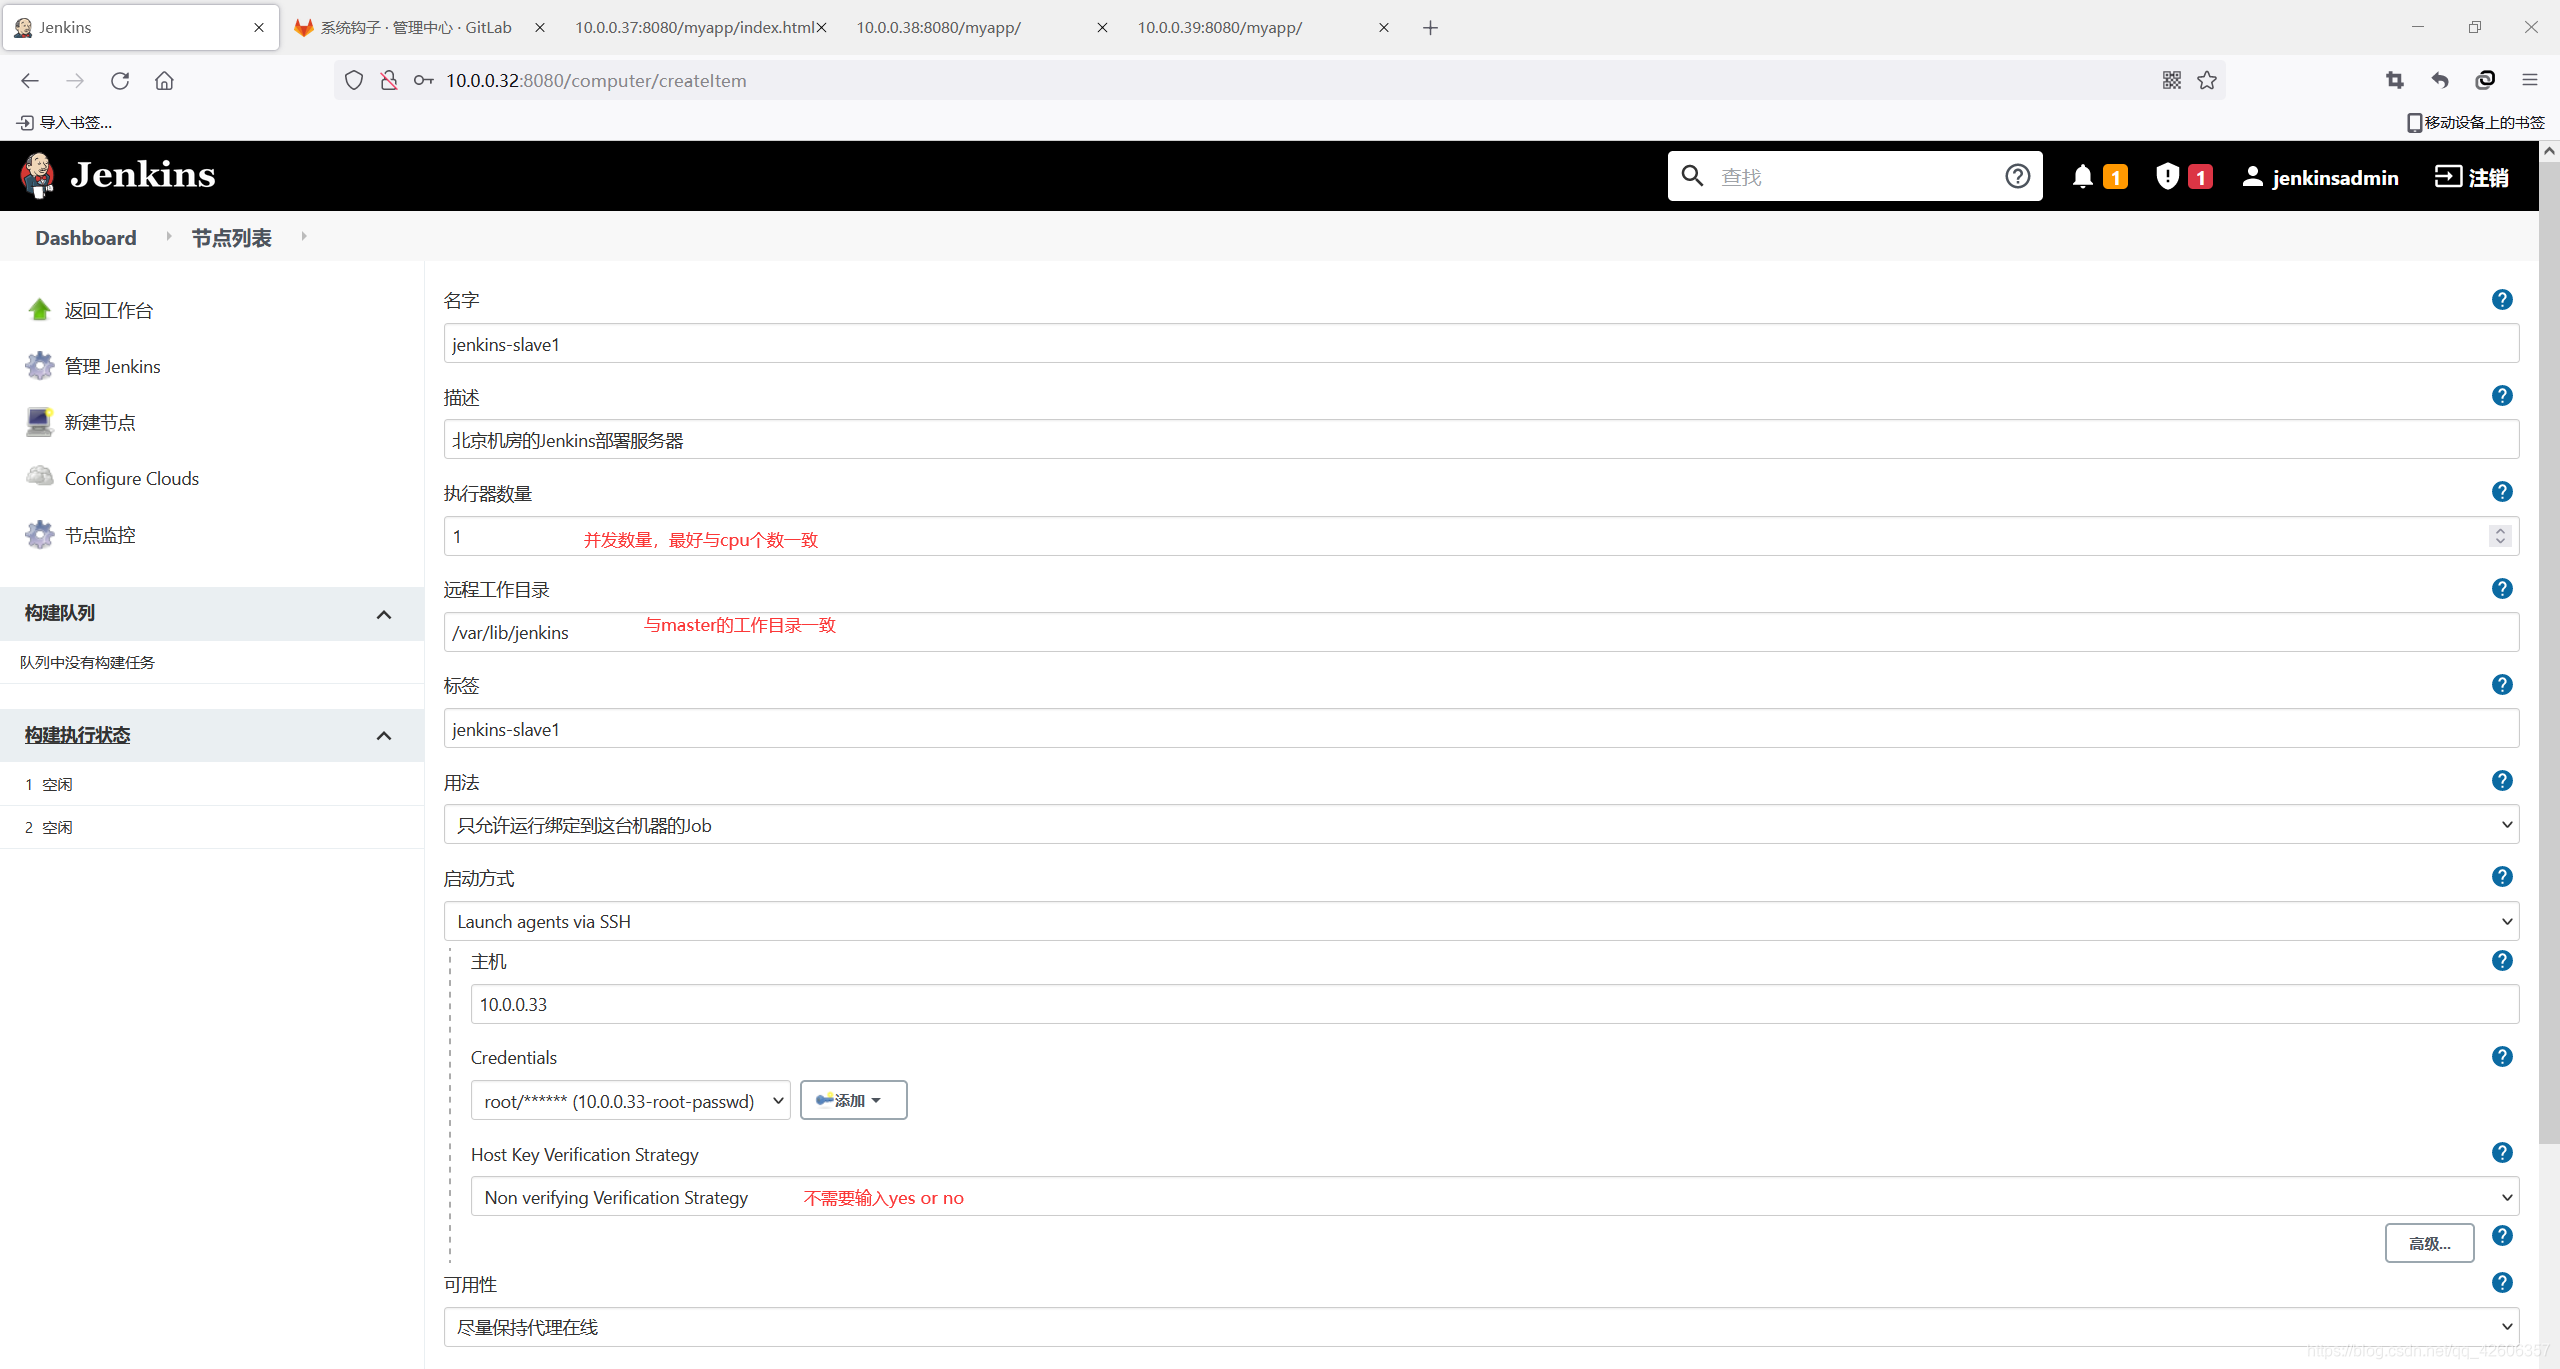Open the security shield warnings icon
The height and width of the screenshot is (1369, 2560).
click(2167, 177)
